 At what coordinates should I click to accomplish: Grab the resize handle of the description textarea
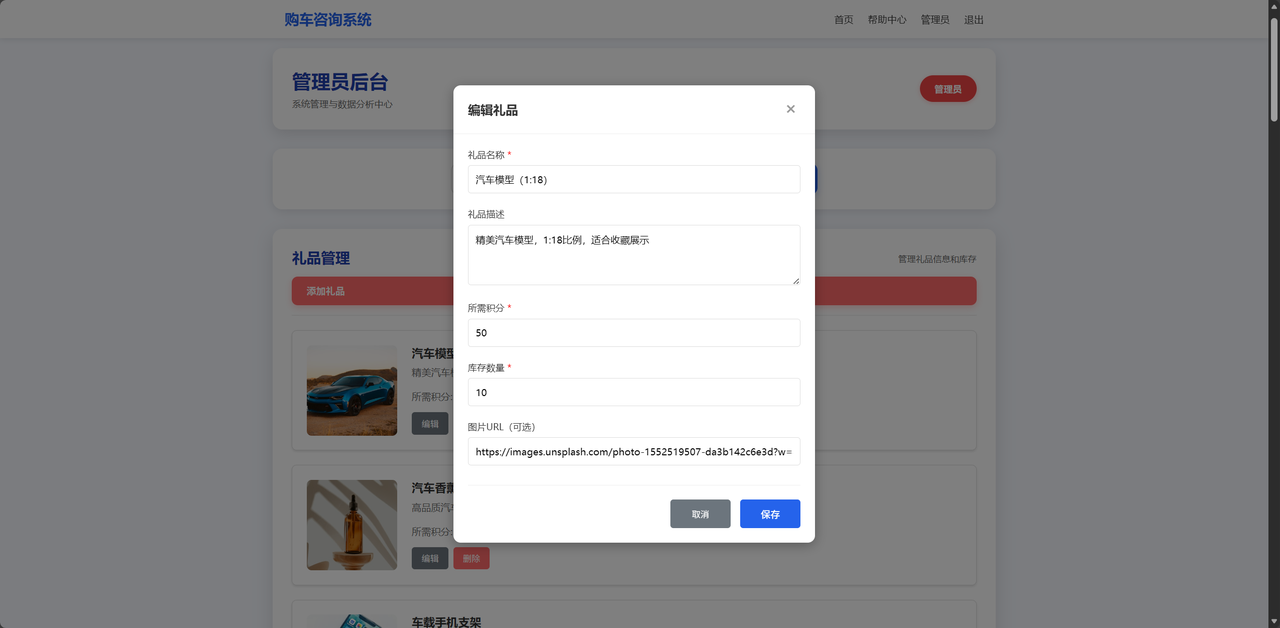point(796,280)
